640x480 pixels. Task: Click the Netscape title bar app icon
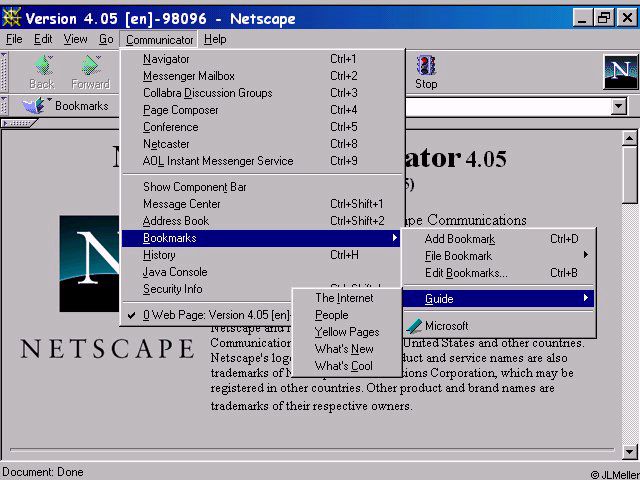12,17
